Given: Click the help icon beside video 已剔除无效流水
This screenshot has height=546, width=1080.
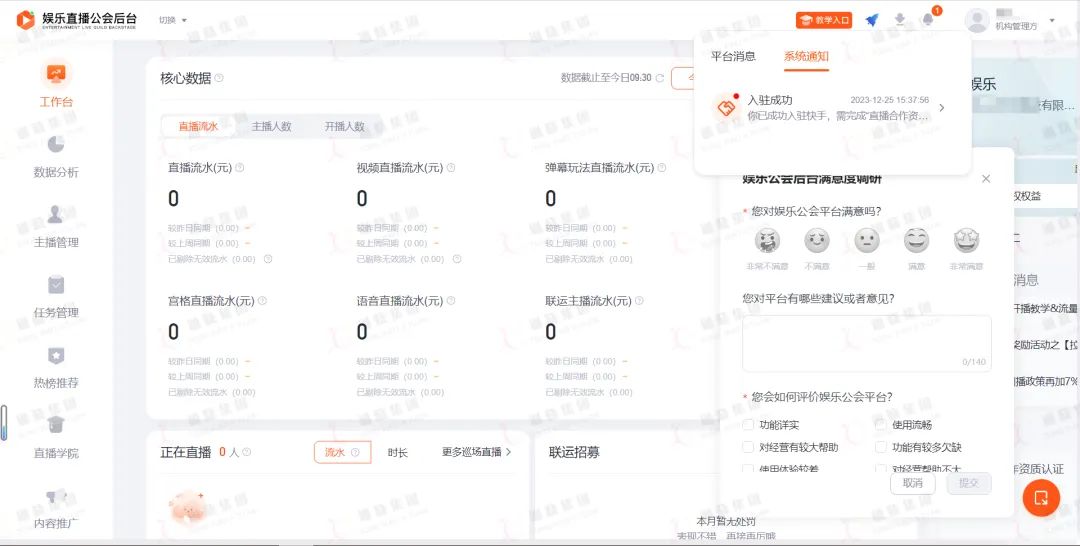Looking at the screenshot, I should coord(457,259).
